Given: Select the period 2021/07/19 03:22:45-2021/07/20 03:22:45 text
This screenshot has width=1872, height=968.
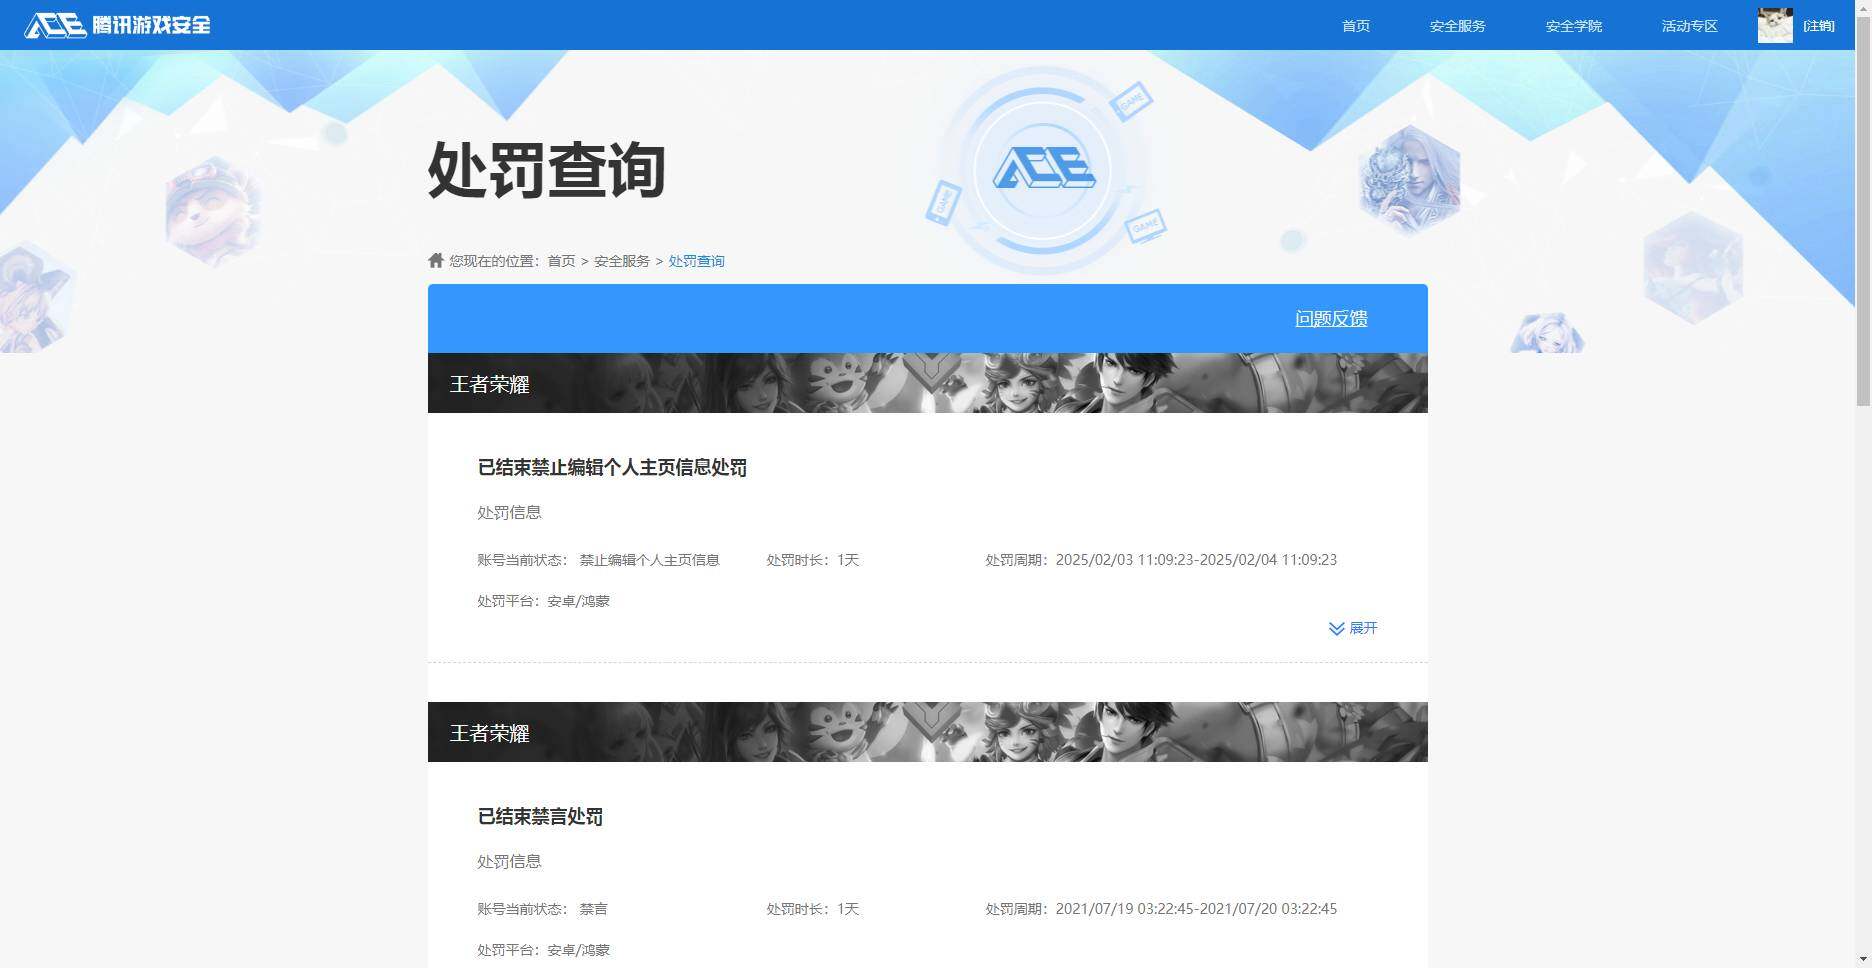Looking at the screenshot, I should 1196,909.
